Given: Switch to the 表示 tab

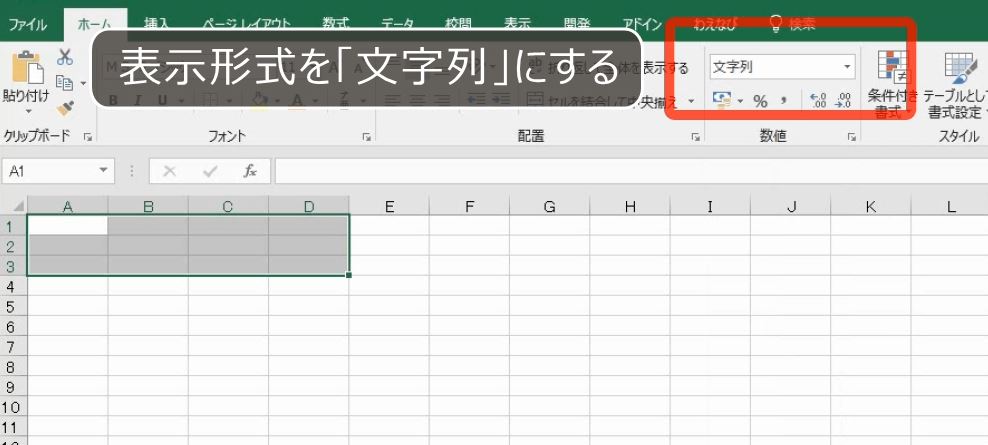Looking at the screenshot, I should tap(517, 24).
